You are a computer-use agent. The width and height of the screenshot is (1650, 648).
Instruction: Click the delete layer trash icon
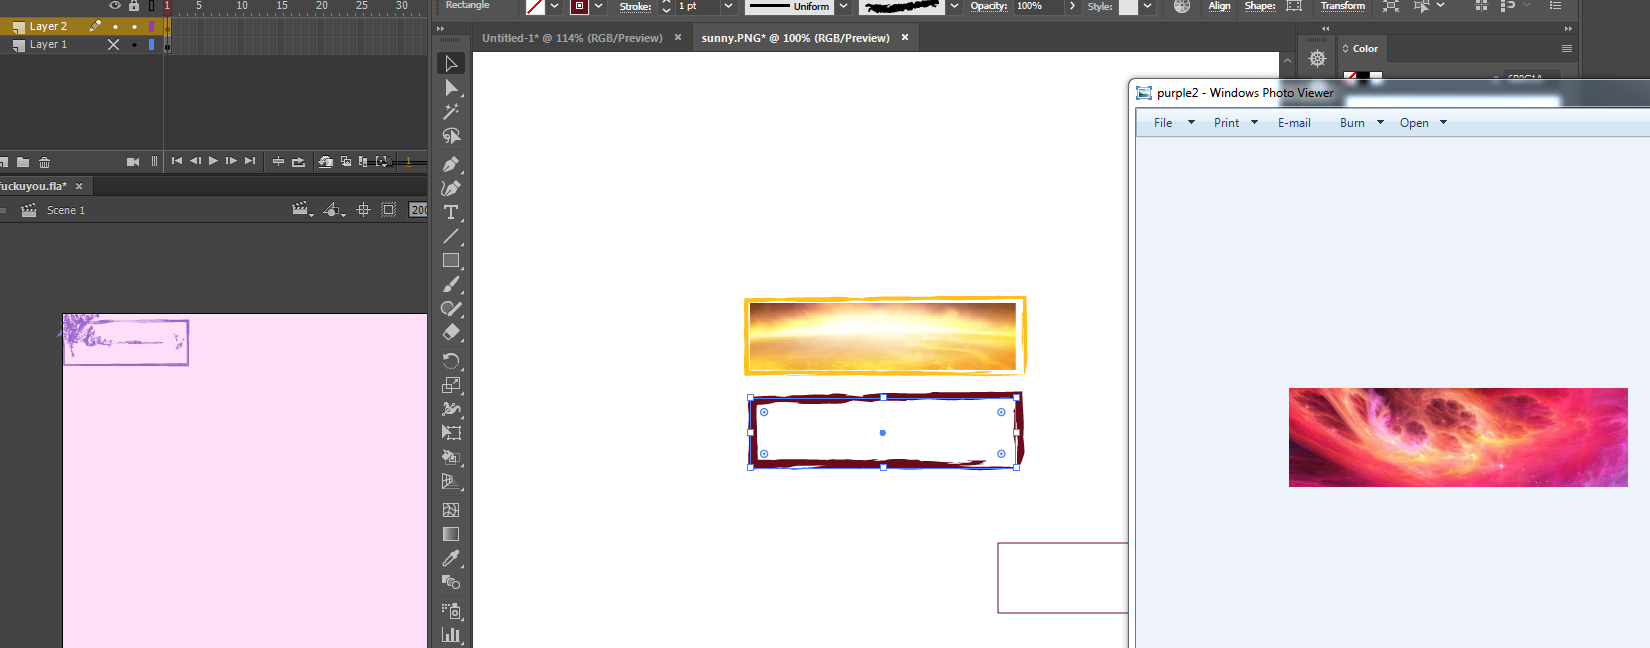pos(44,162)
